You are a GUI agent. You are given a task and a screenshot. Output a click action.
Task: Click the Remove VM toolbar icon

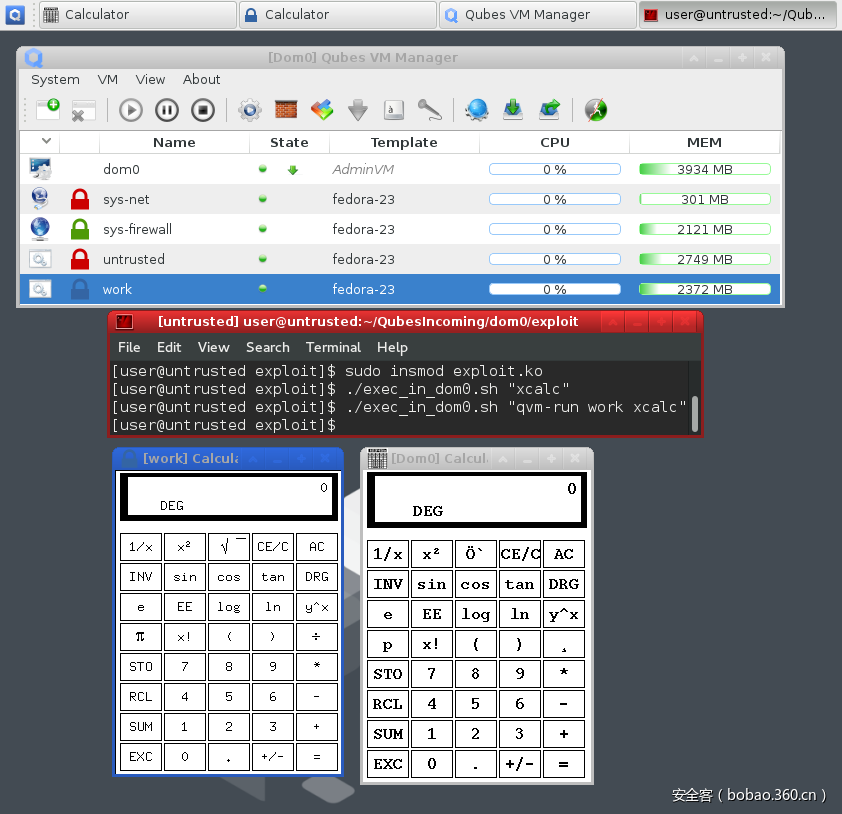tap(83, 110)
